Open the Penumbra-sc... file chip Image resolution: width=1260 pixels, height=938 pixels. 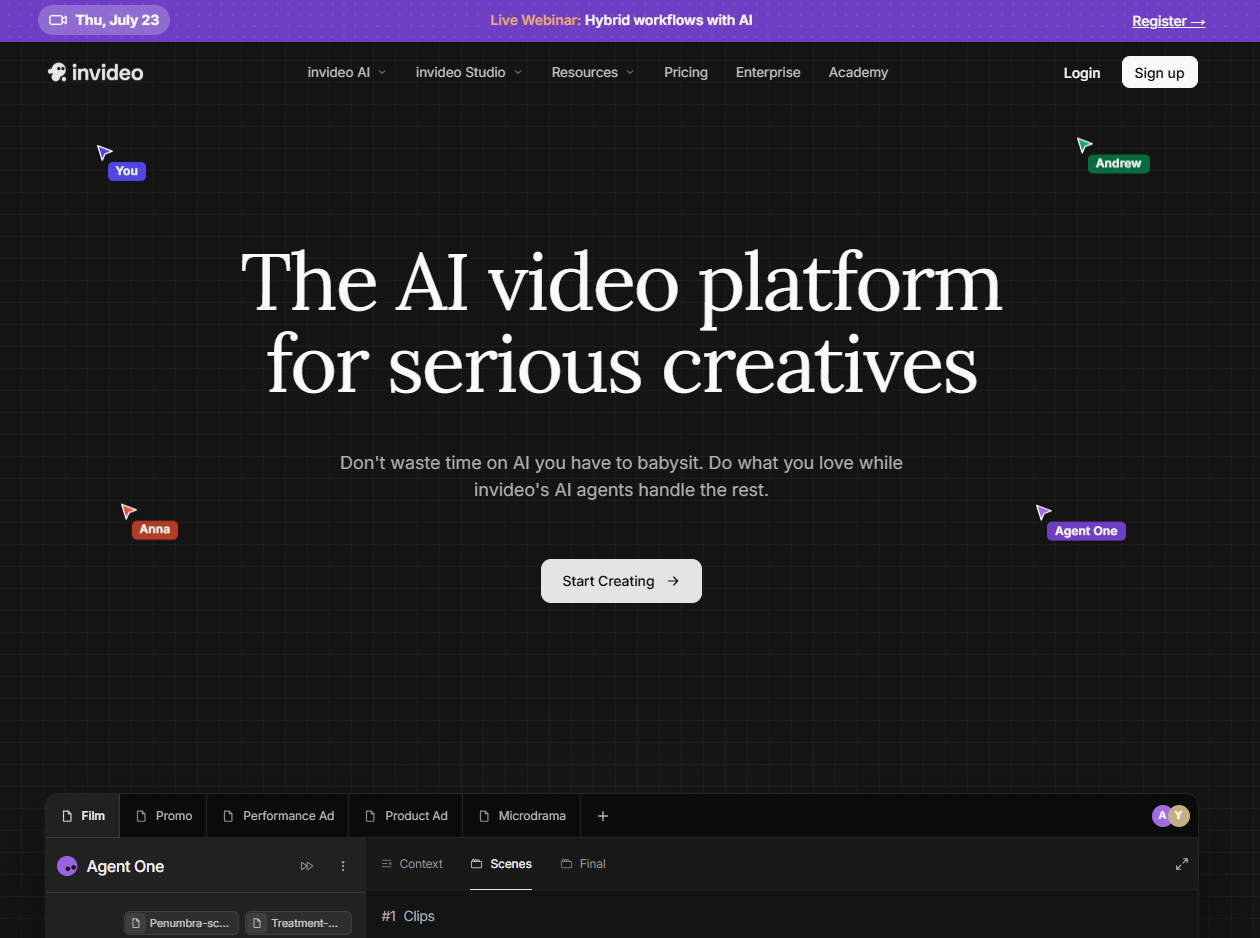point(181,923)
